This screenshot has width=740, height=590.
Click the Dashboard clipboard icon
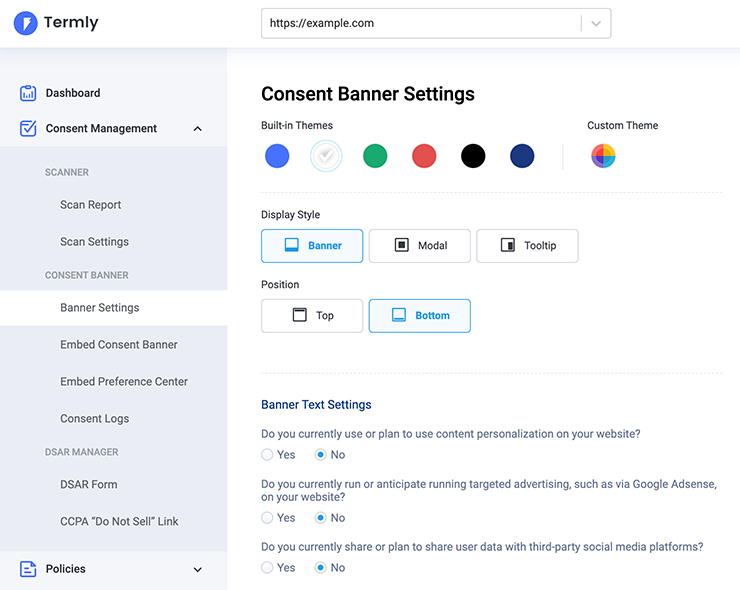pyautogui.click(x=28, y=93)
